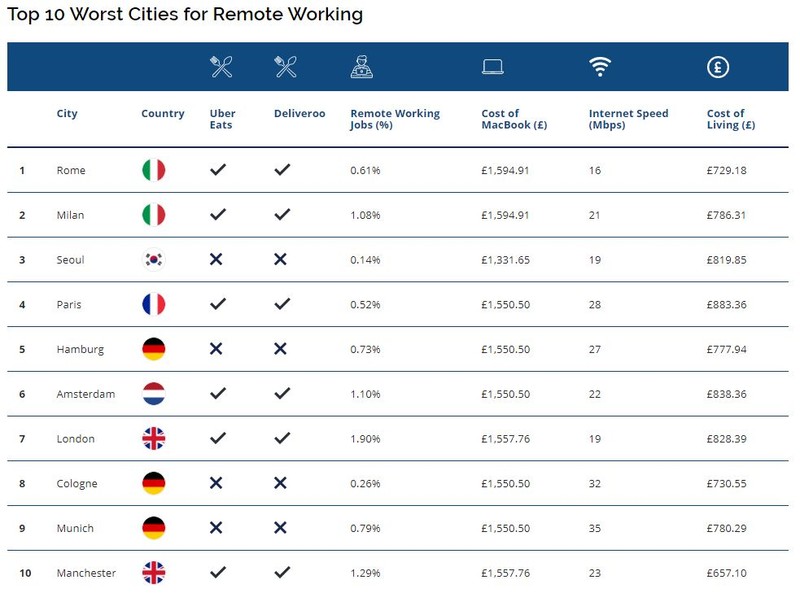
Task: Click the pound sign cost of living icon
Action: [718, 67]
